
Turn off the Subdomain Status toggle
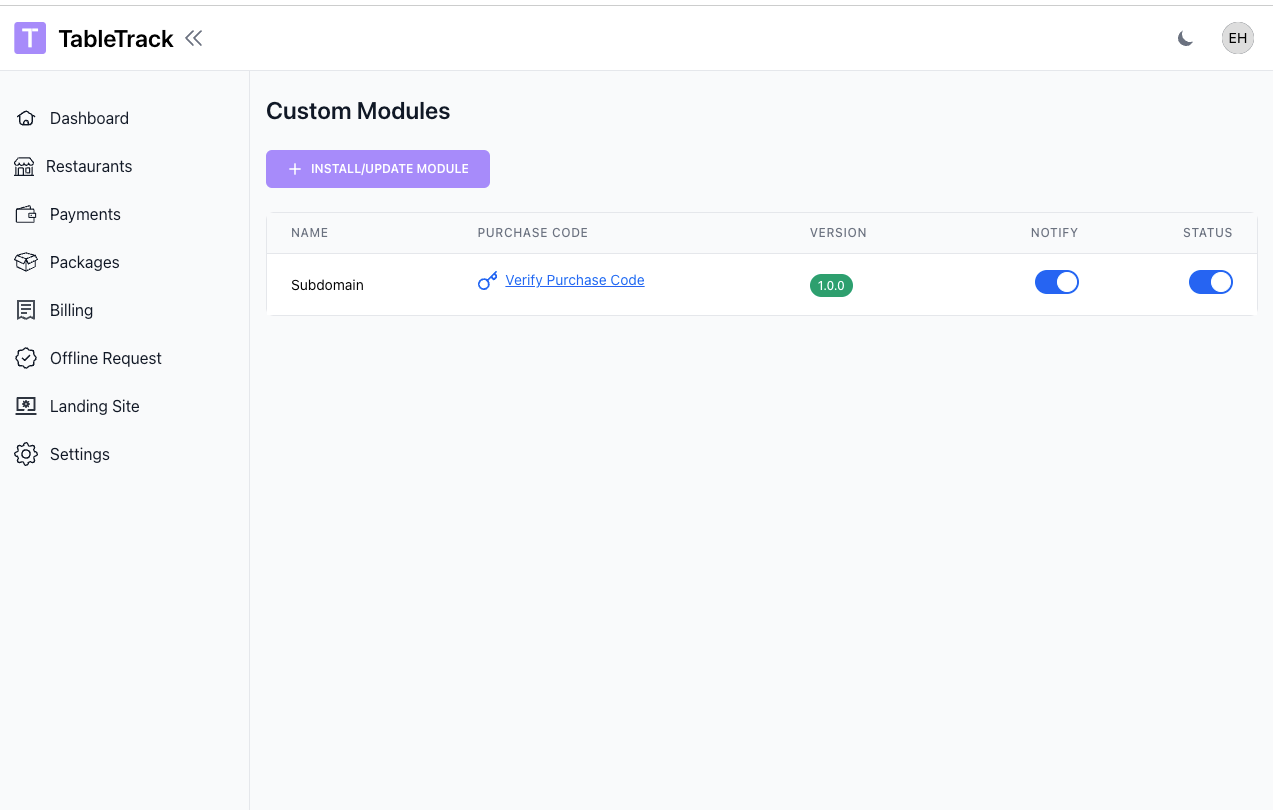pyautogui.click(x=1210, y=282)
